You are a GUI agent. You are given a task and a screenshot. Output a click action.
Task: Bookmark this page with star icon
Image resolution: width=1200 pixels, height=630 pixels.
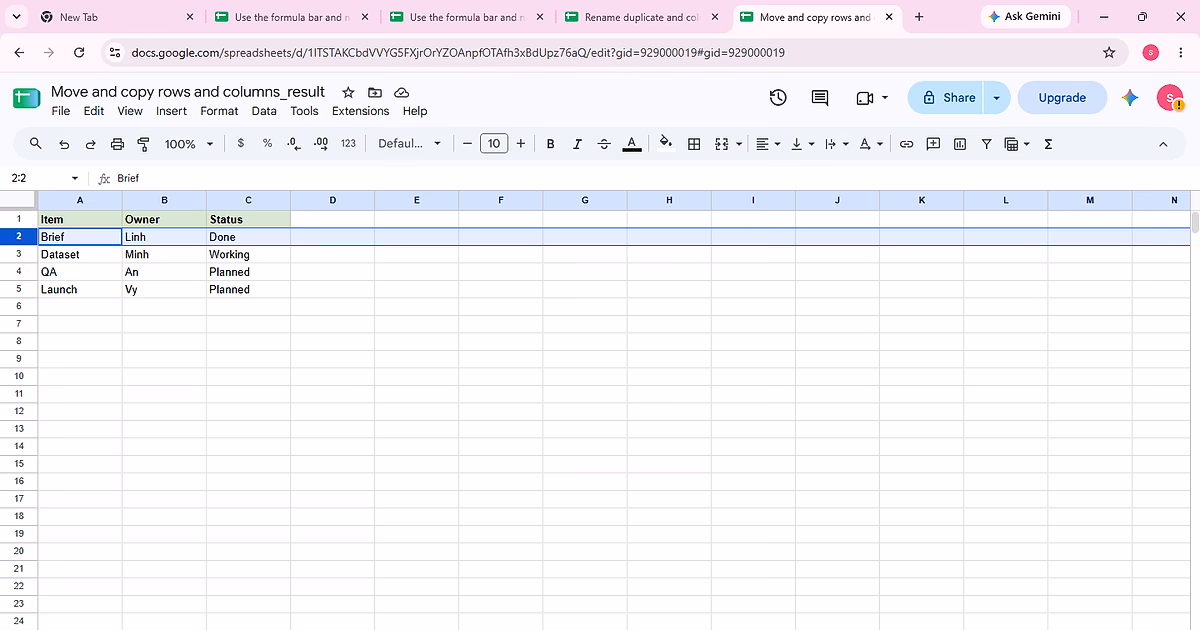tap(1108, 52)
